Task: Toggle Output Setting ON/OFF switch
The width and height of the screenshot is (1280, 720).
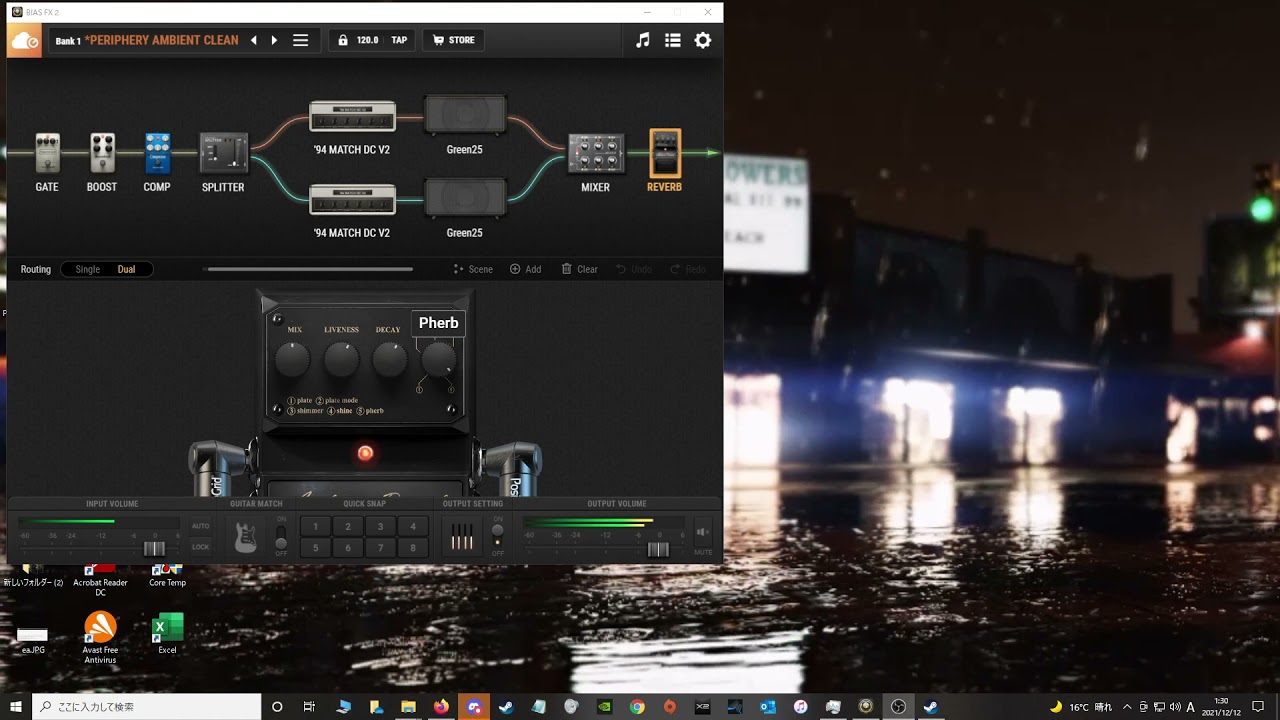Action: coord(498,536)
